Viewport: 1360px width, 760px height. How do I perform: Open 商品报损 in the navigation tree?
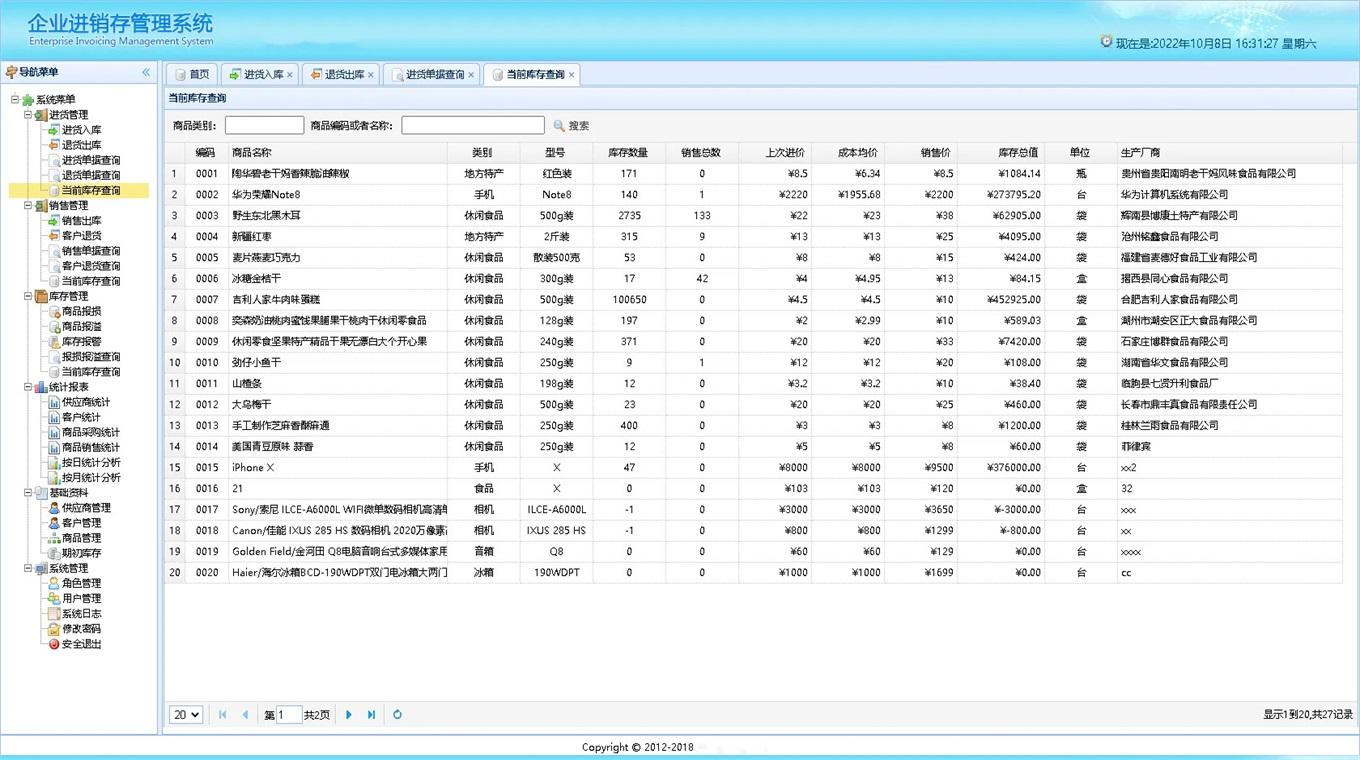[81, 311]
